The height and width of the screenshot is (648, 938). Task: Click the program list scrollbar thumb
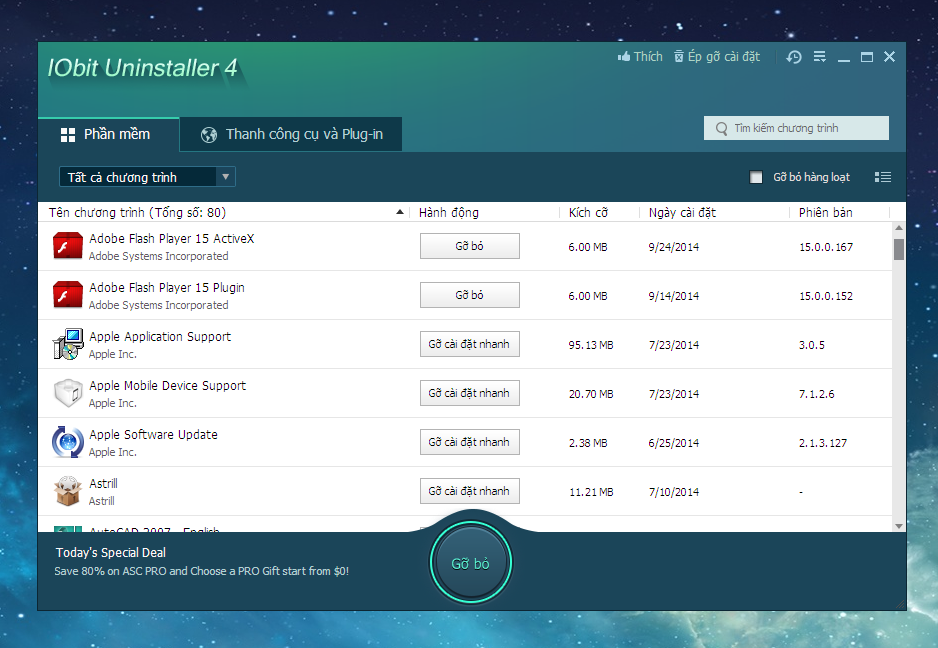click(x=899, y=250)
